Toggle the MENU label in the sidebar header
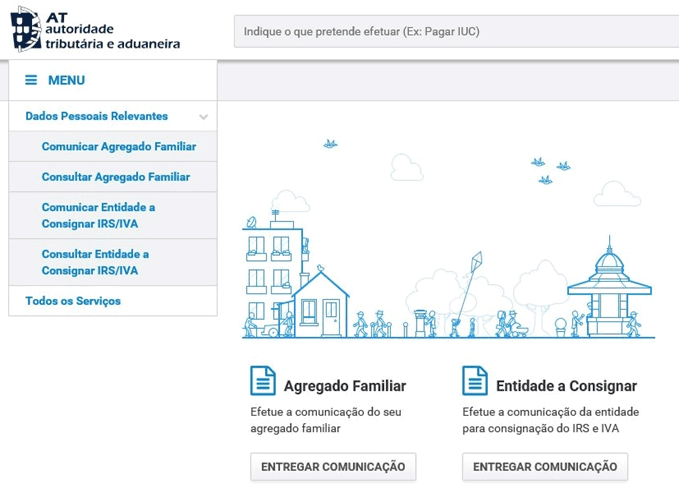The image size is (679, 487). [66, 80]
